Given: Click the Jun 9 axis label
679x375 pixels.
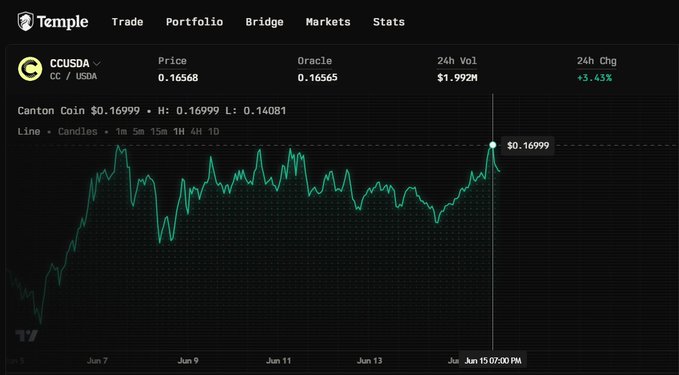Looking at the screenshot, I should (x=188, y=360).
